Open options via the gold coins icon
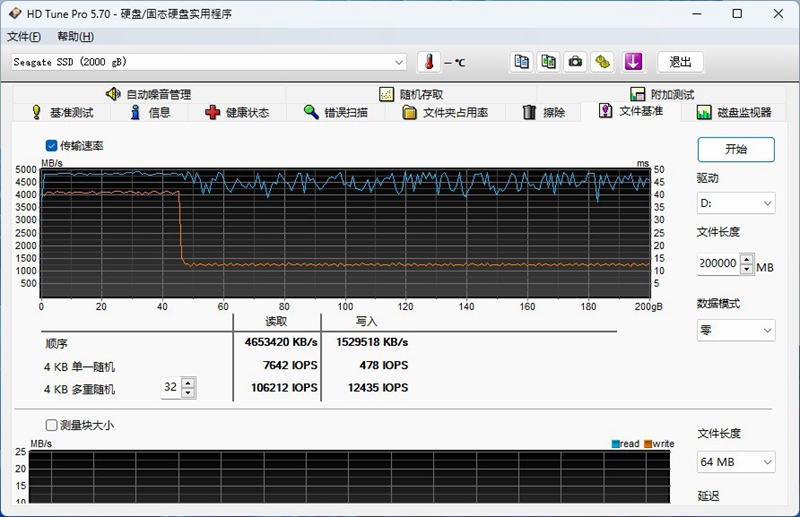 point(602,62)
